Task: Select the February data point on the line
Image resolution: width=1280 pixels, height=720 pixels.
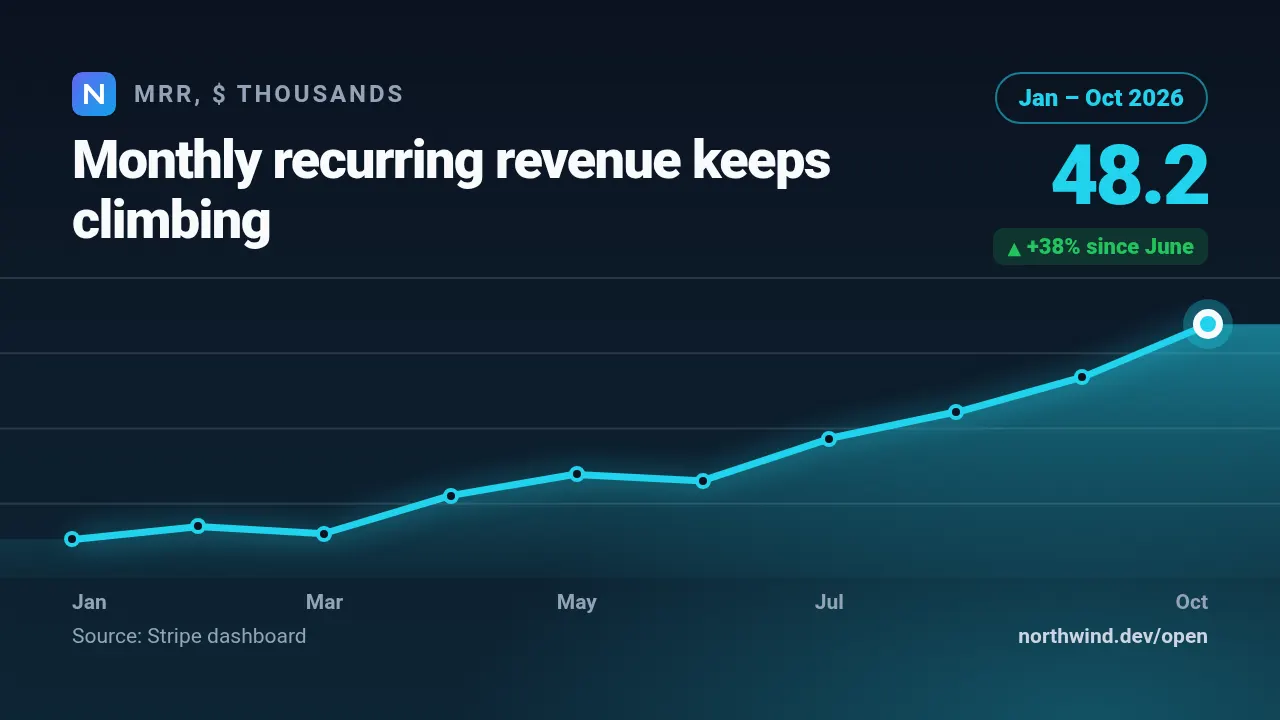Action: (x=198, y=526)
